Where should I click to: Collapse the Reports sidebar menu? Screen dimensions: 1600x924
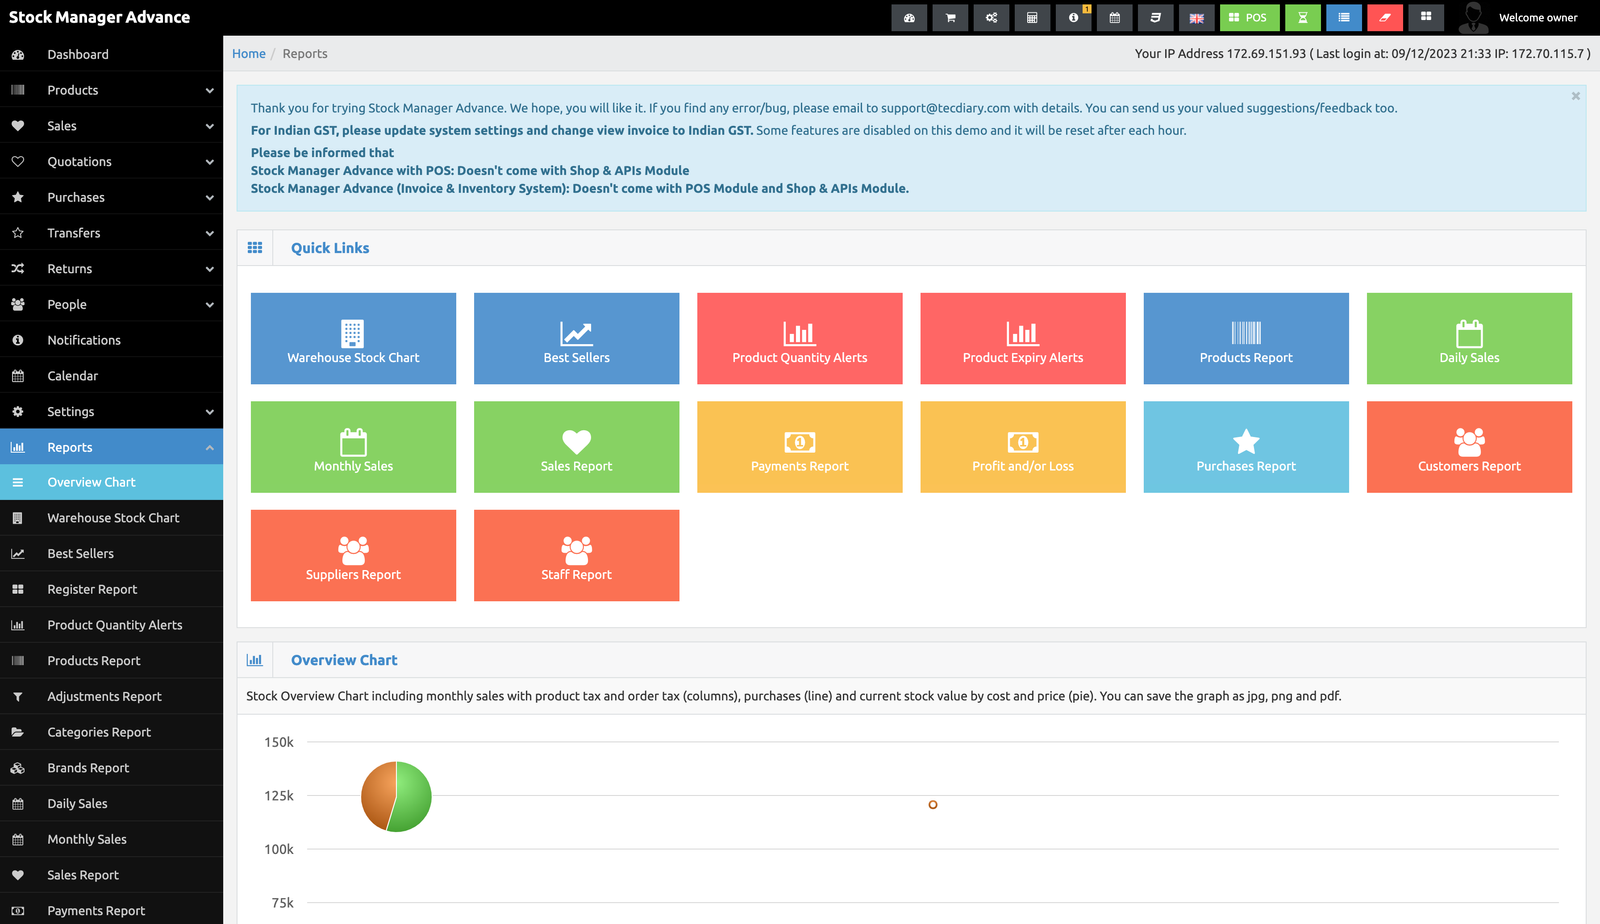111,447
